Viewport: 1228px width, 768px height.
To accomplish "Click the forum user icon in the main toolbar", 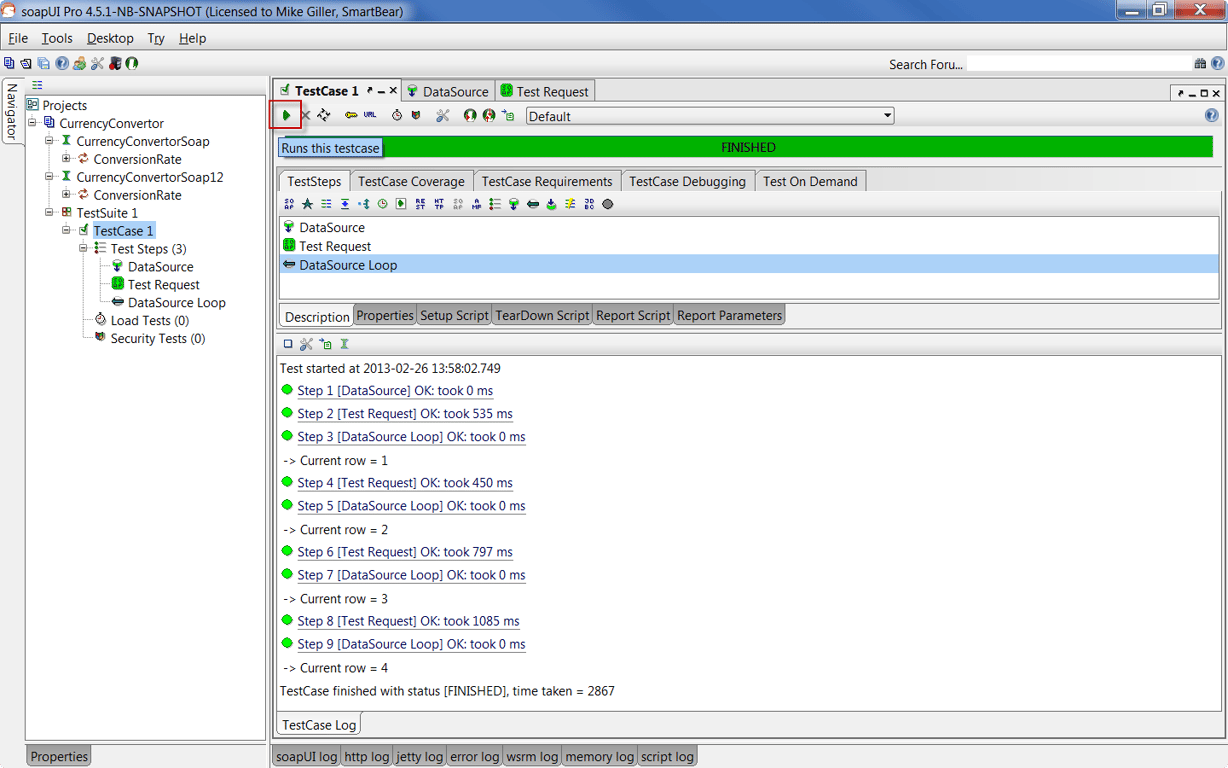I will pos(79,63).
